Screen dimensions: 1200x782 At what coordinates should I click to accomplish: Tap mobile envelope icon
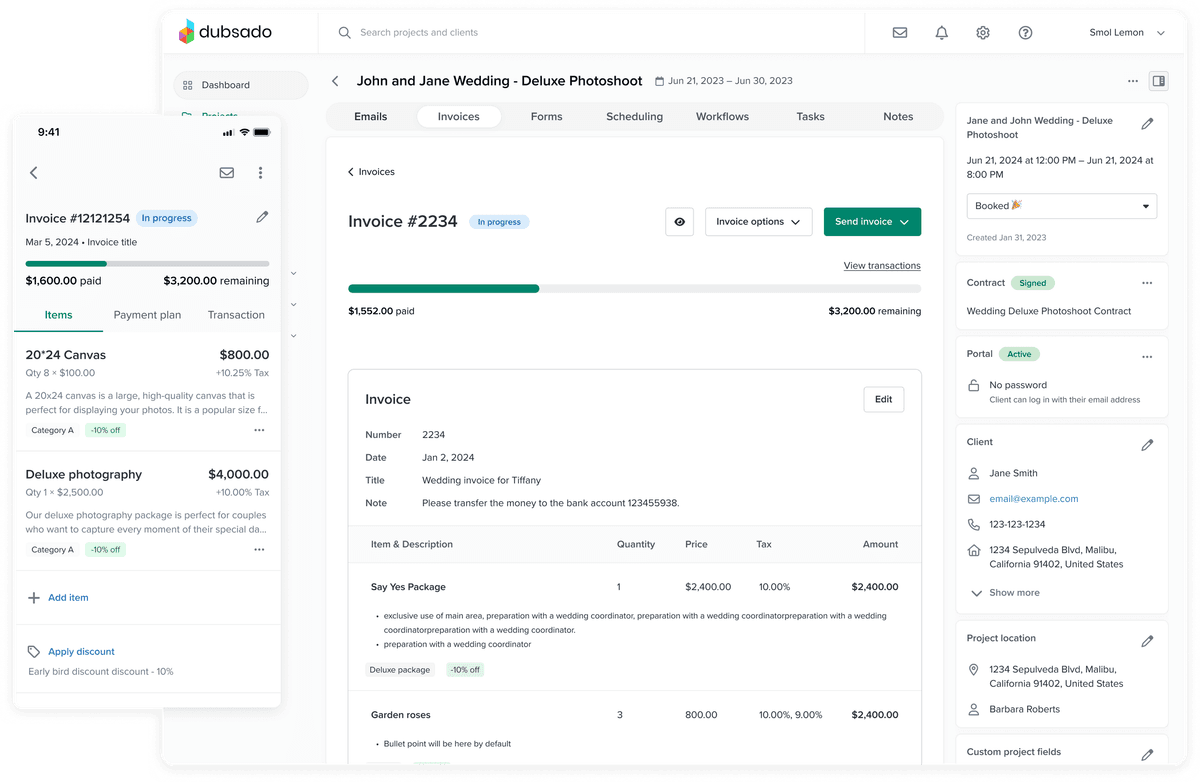(x=227, y=173)
